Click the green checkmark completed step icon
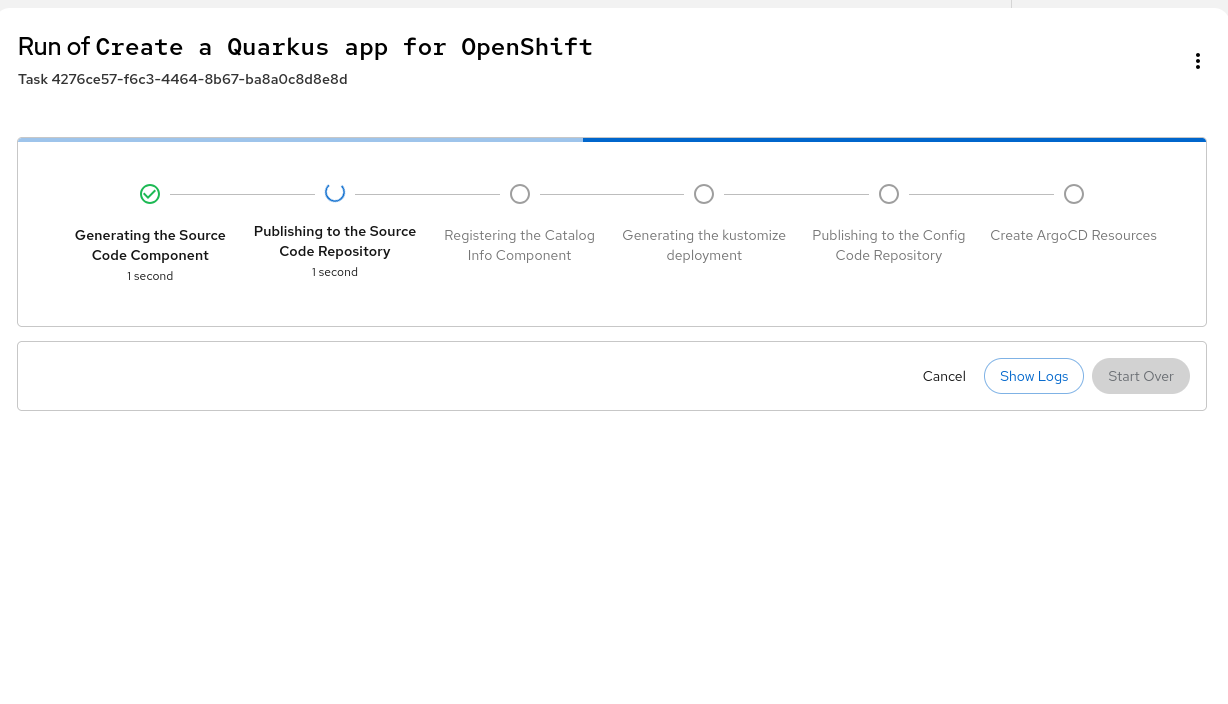Viewport: 1228px width, 704px height. point(150,194)
